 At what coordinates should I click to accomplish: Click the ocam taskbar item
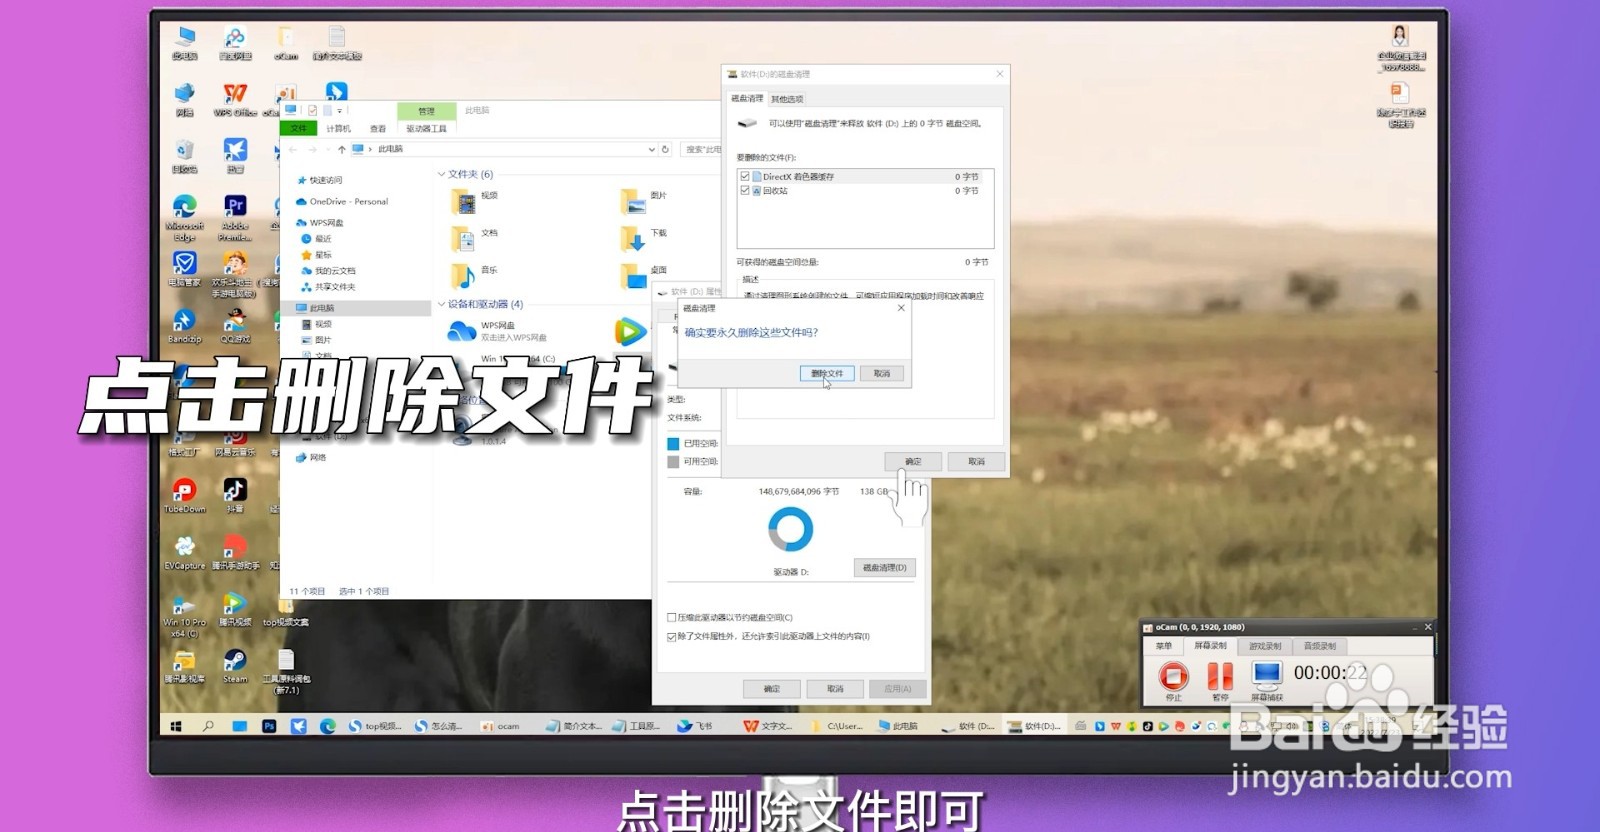tap(501, 726)
